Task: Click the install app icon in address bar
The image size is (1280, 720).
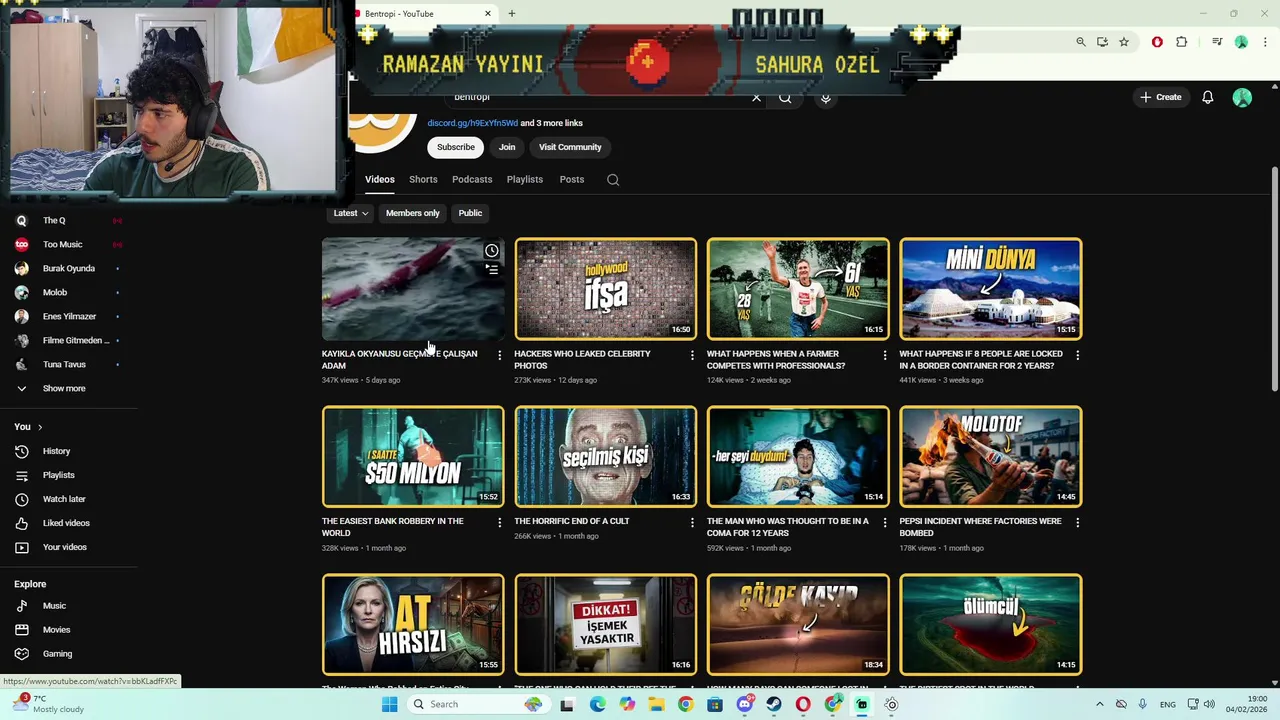Action: (1102, 42)
